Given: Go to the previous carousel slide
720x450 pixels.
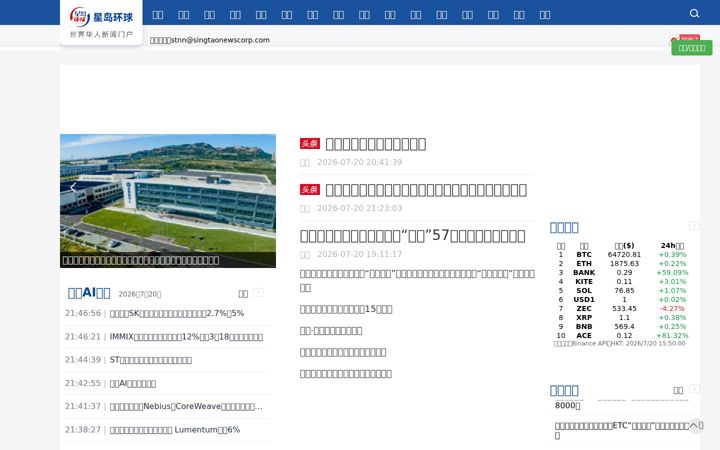Looking at the screenshot, I should point(73,187).
